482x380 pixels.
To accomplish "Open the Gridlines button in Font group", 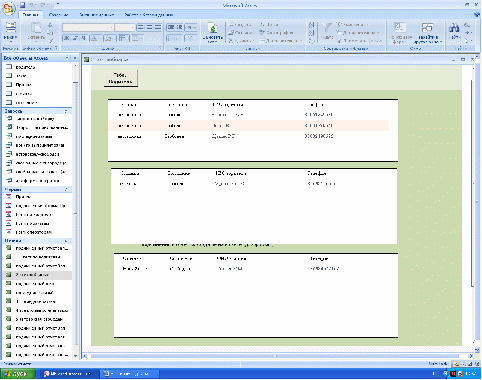I will tap(123, 38).
